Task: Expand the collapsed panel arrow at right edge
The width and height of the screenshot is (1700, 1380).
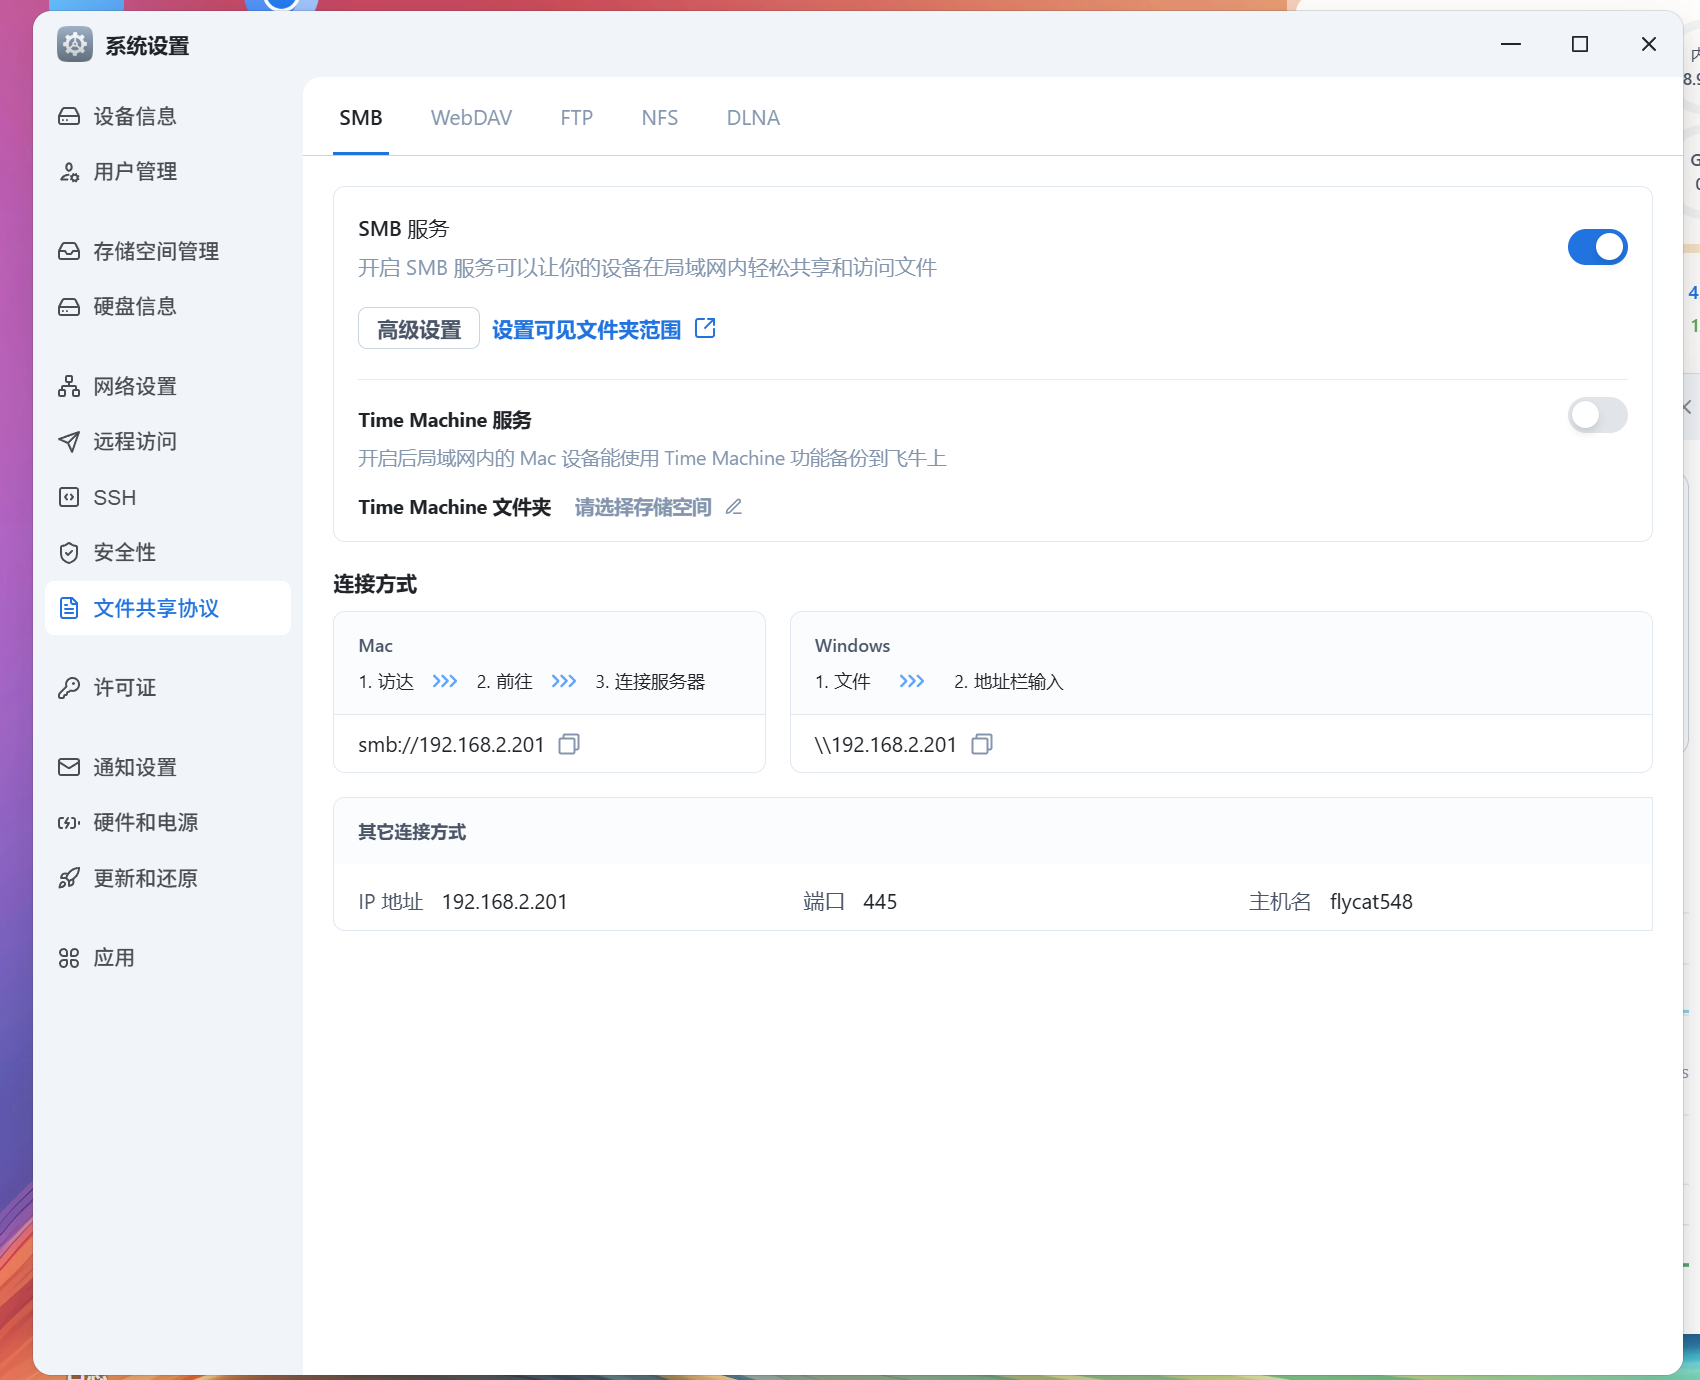Action: coord(1688,407)
